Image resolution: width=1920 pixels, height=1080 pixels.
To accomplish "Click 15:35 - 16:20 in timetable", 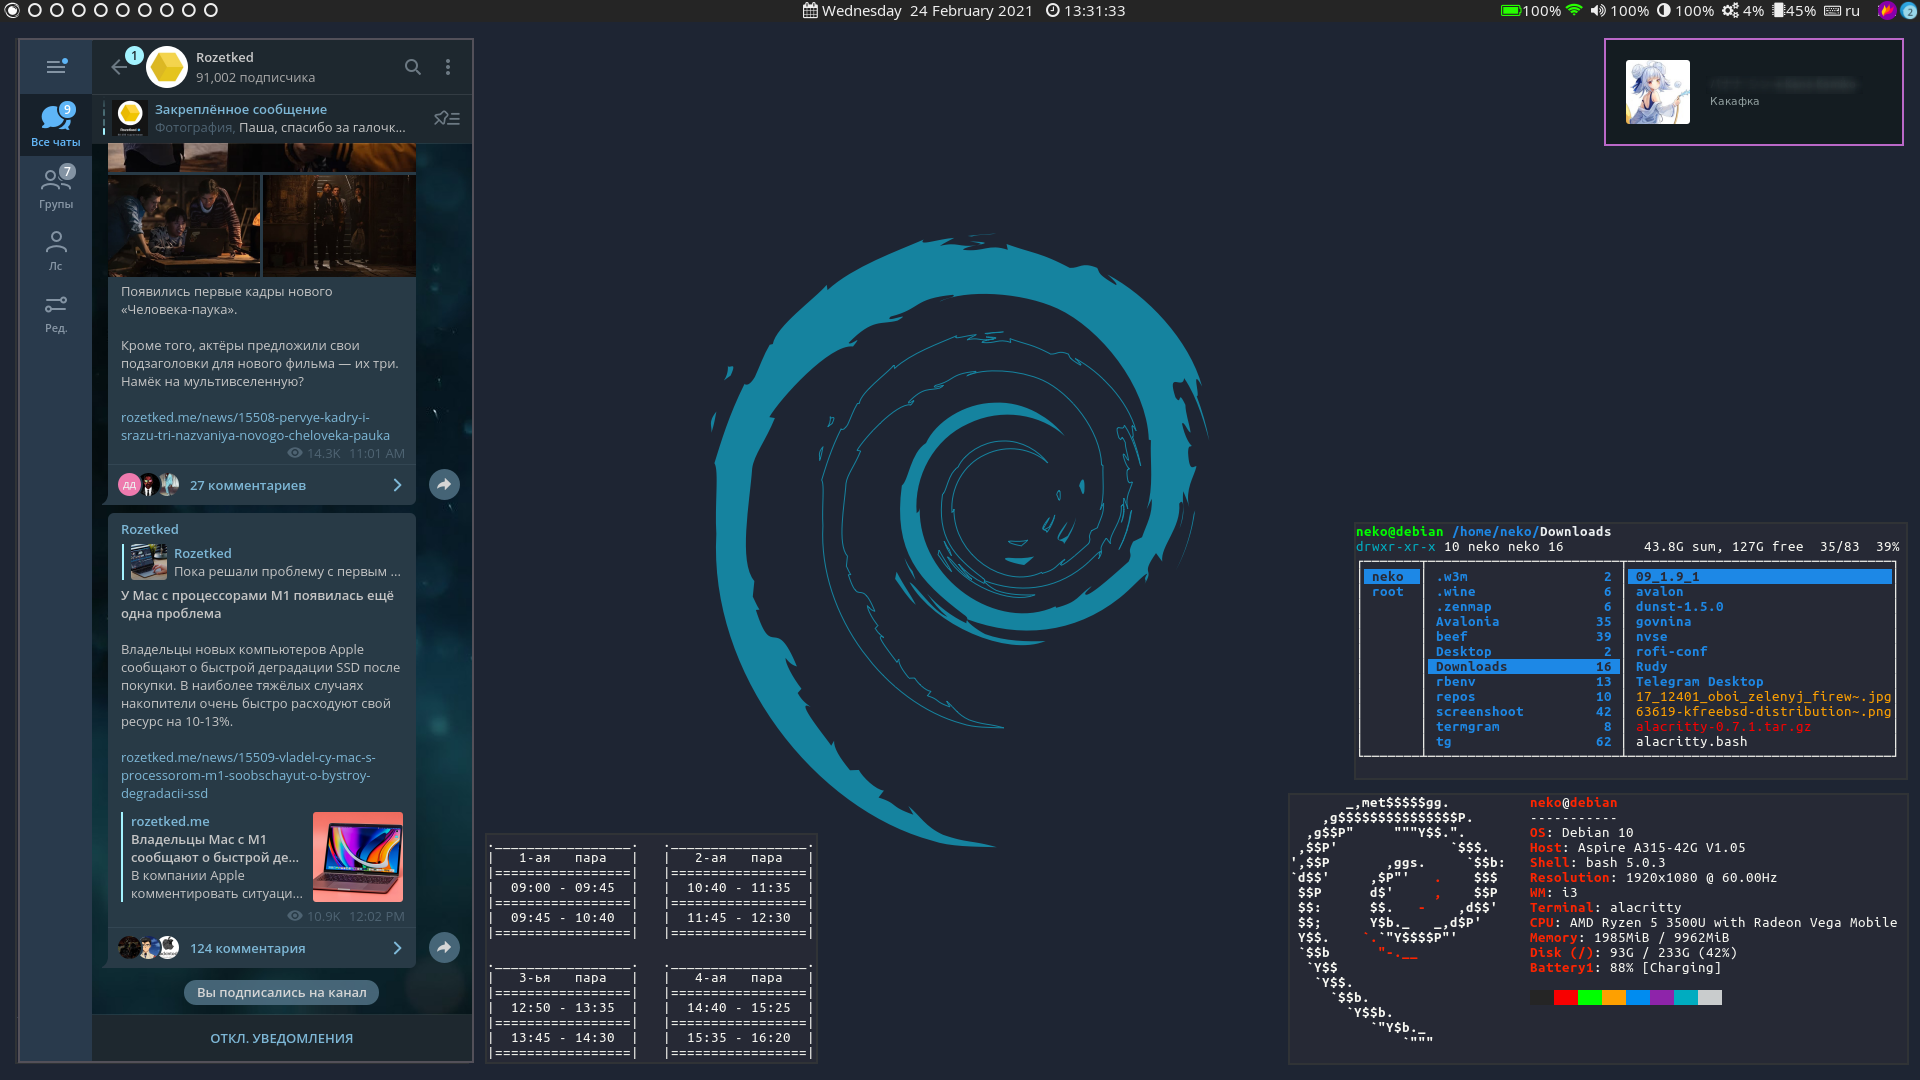I will tap(739, 1038).
